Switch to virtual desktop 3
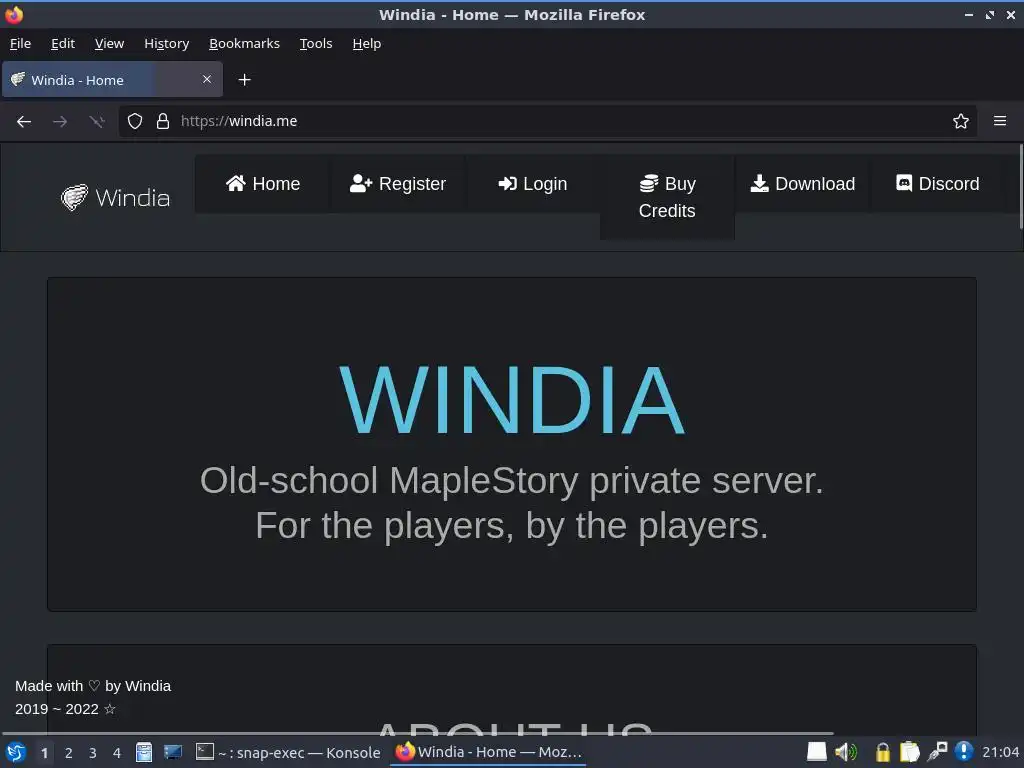The height and width of the screenshot is (768, 1024). tap(93, 753)
